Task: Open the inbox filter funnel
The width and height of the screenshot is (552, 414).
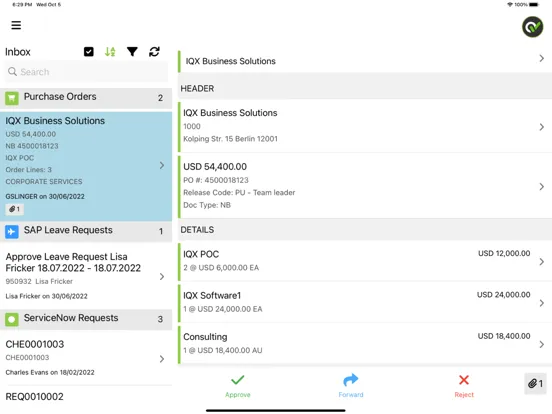Action: [x=132, y=52]
